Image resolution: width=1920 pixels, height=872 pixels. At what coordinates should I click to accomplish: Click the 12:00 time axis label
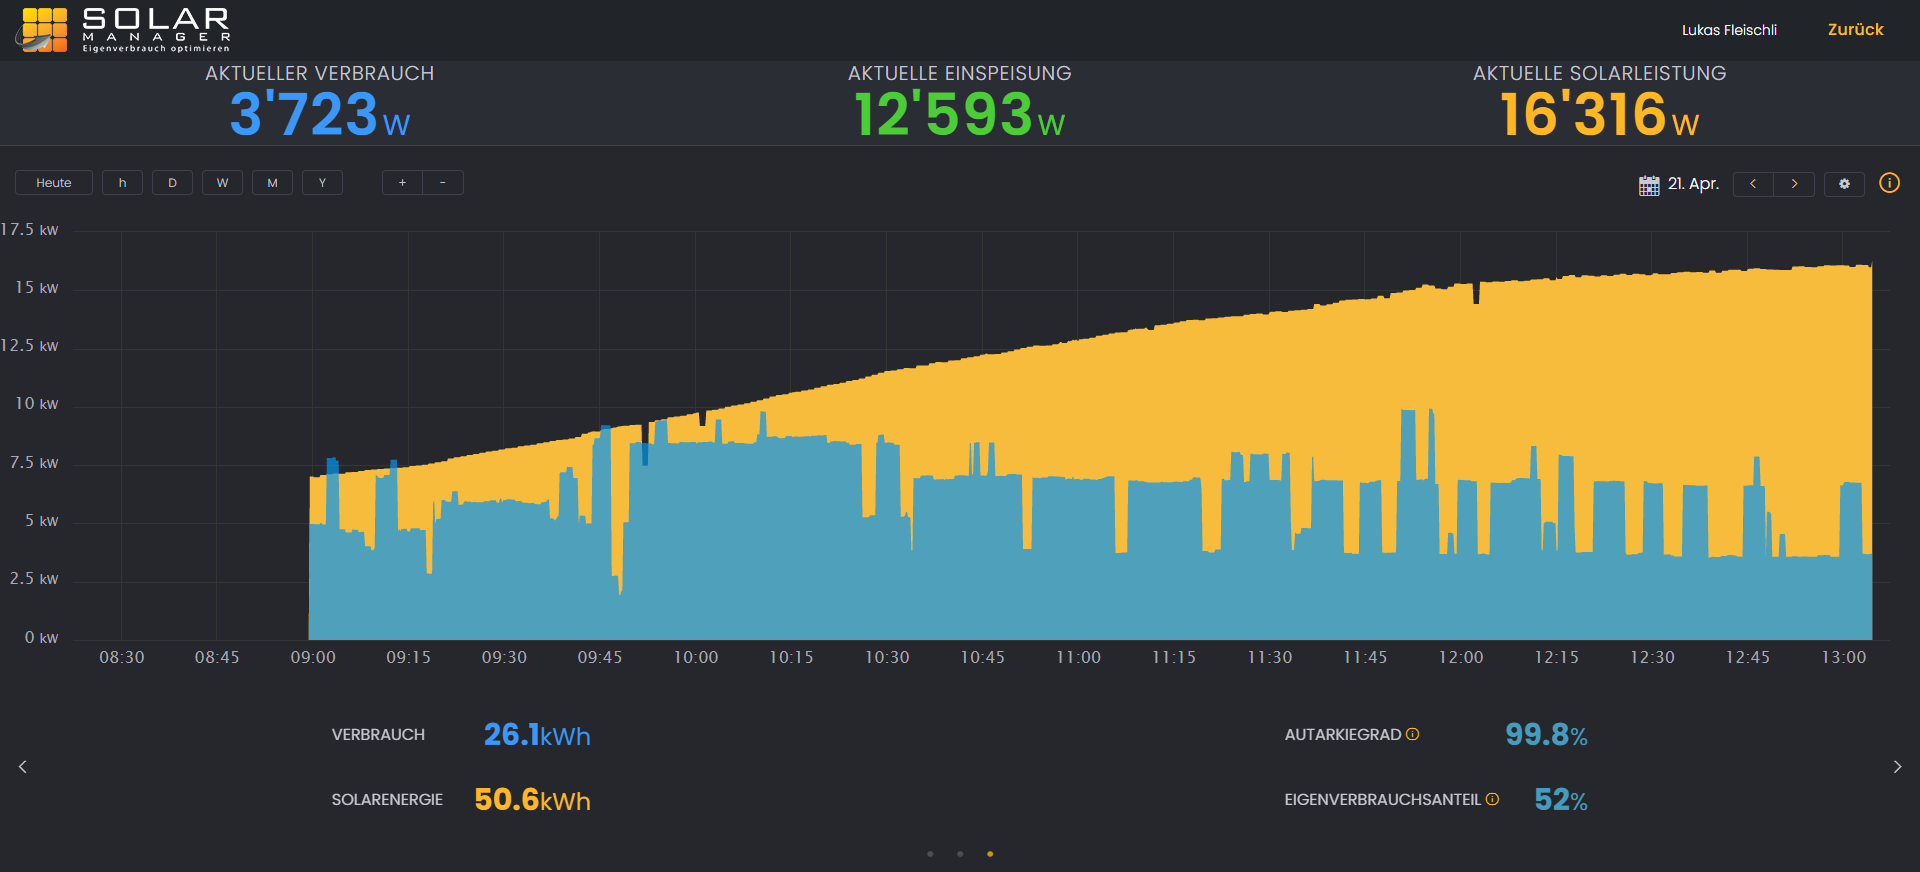point(1461,657)
